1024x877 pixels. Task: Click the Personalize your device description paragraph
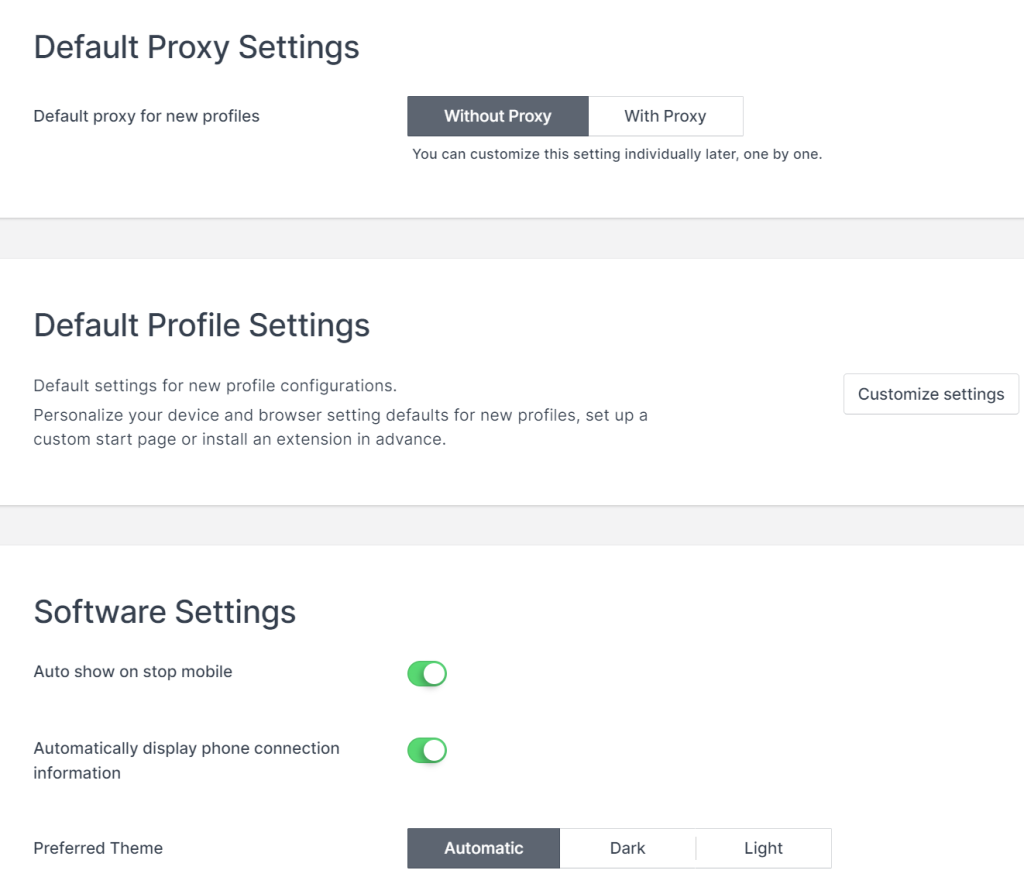340,427
